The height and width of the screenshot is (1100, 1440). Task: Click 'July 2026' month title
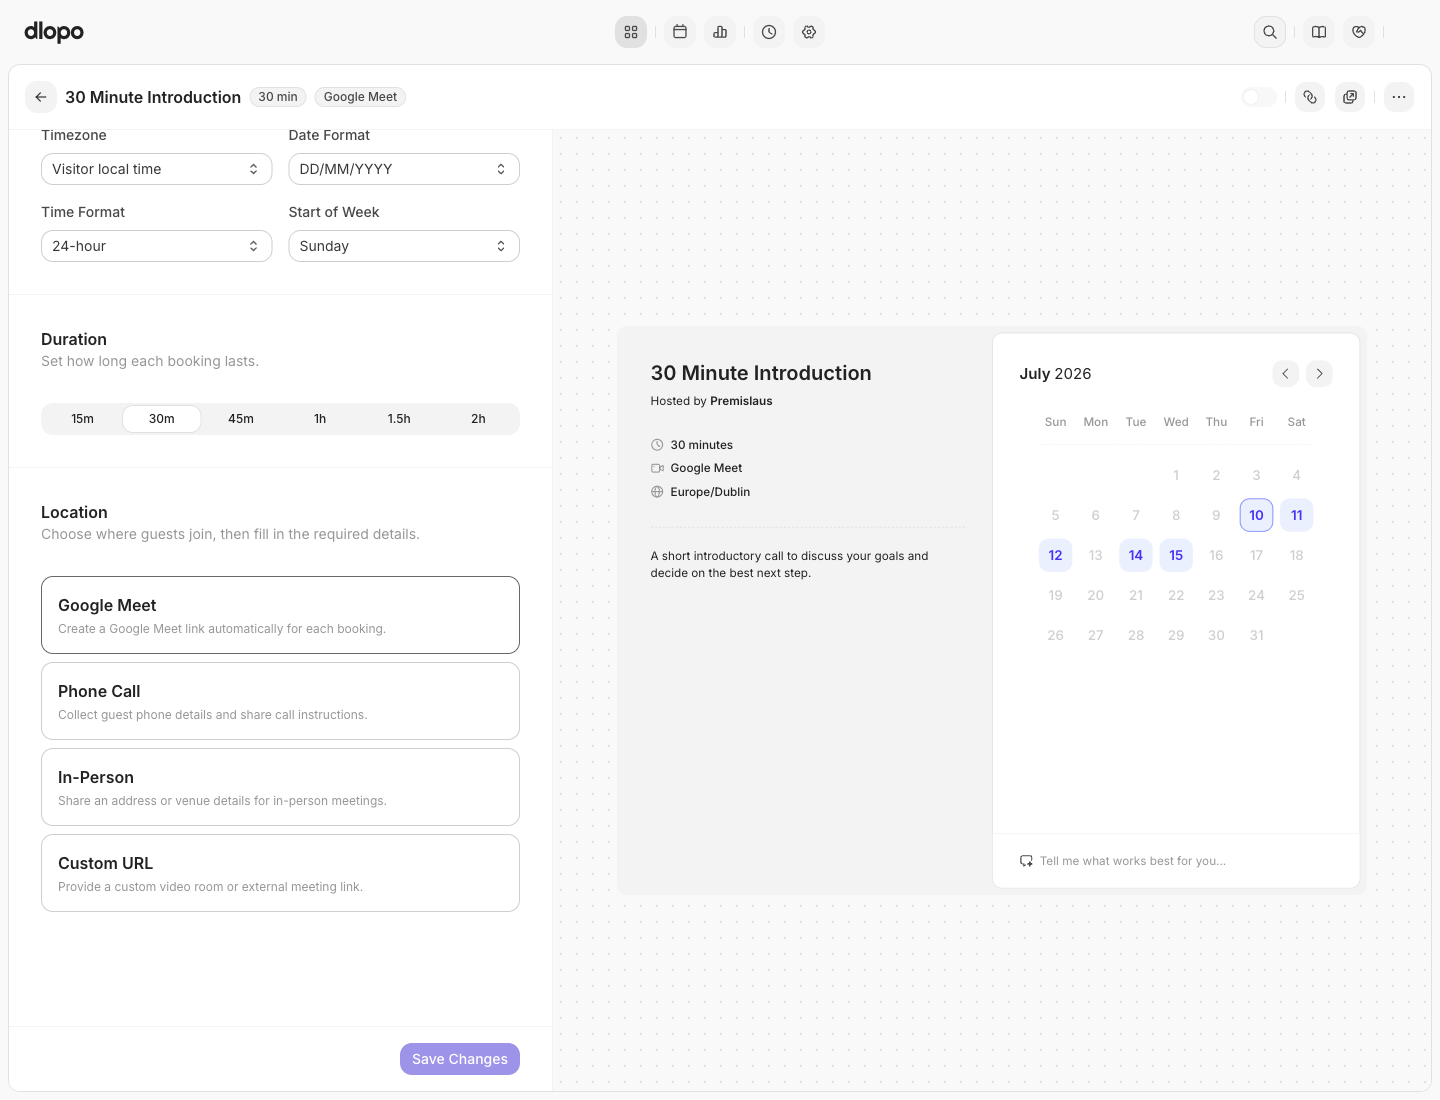pyautogui.click(x=1055, y=374)
